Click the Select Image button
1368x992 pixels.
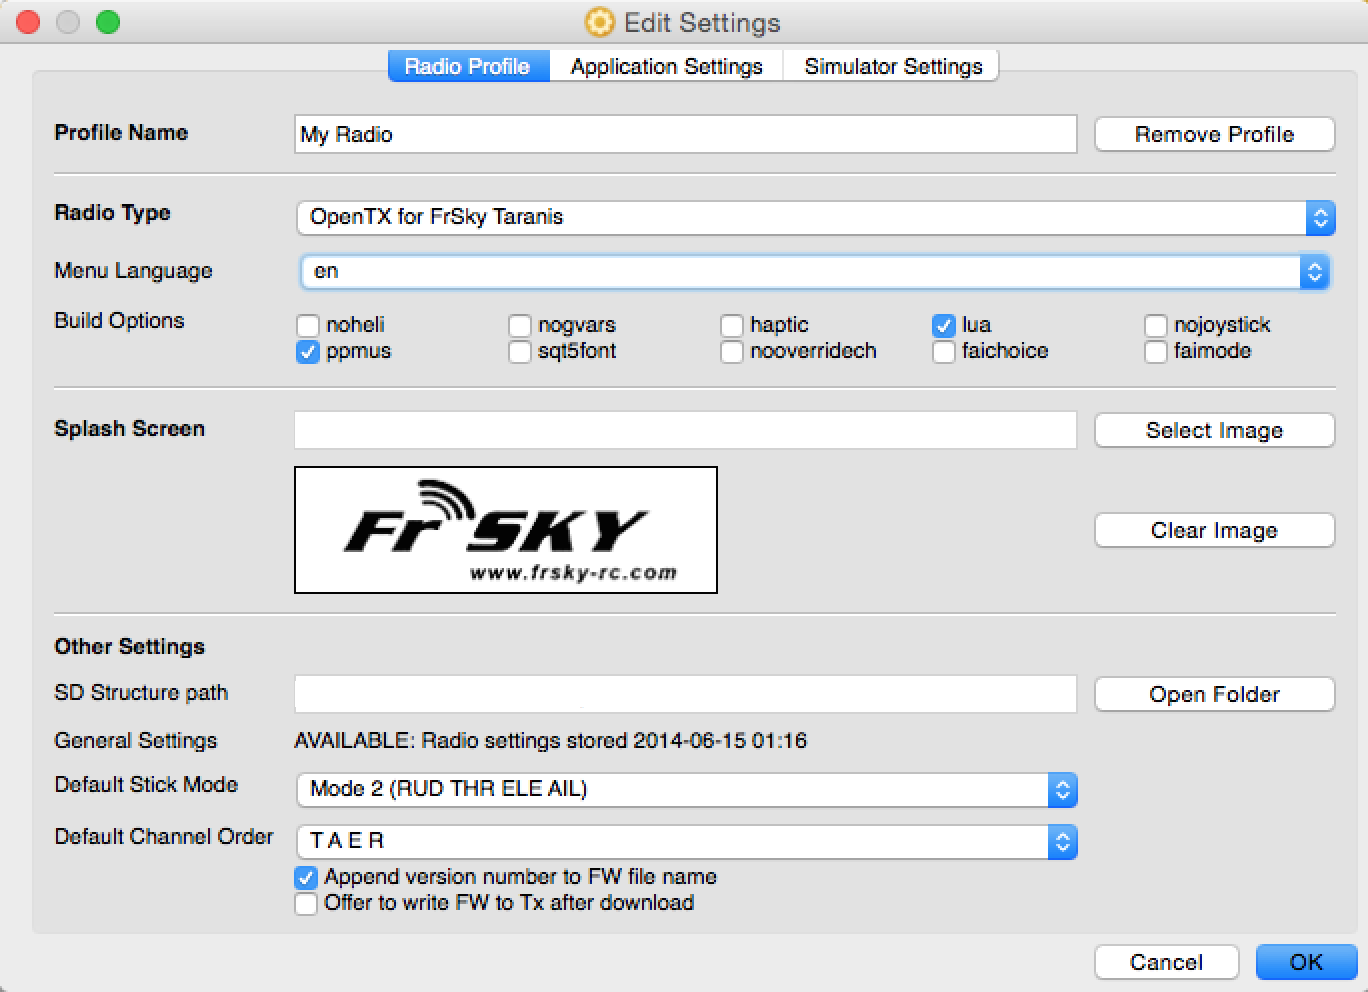coord(1214,430)
